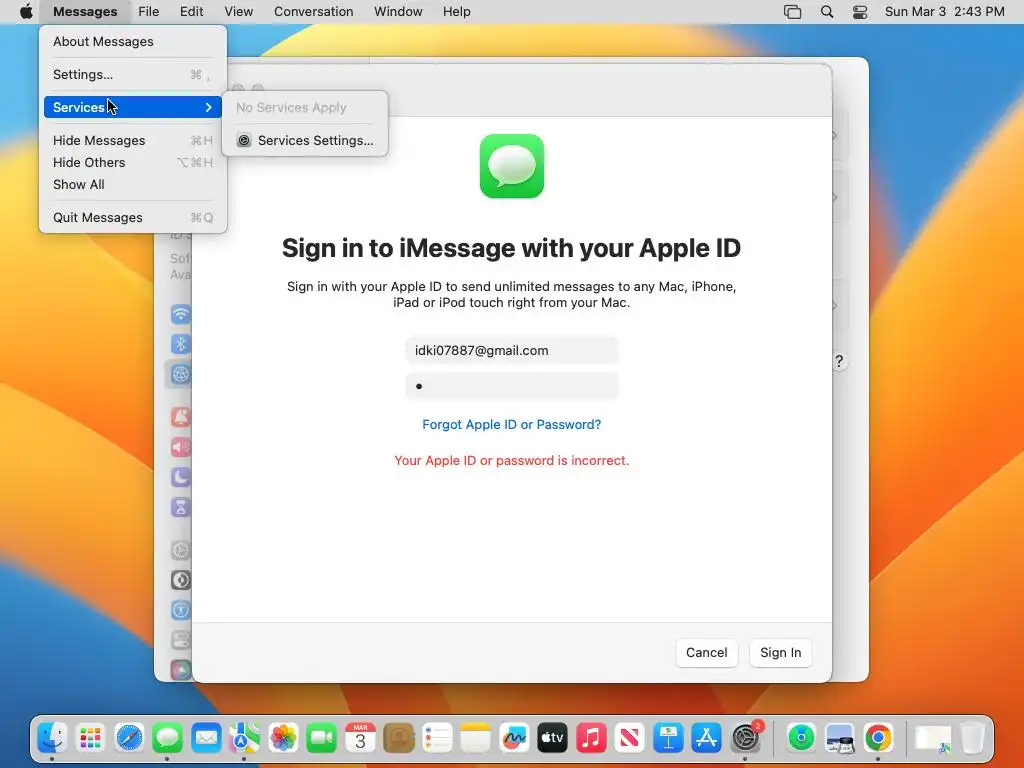Select Hide Messages

point(133,140)
